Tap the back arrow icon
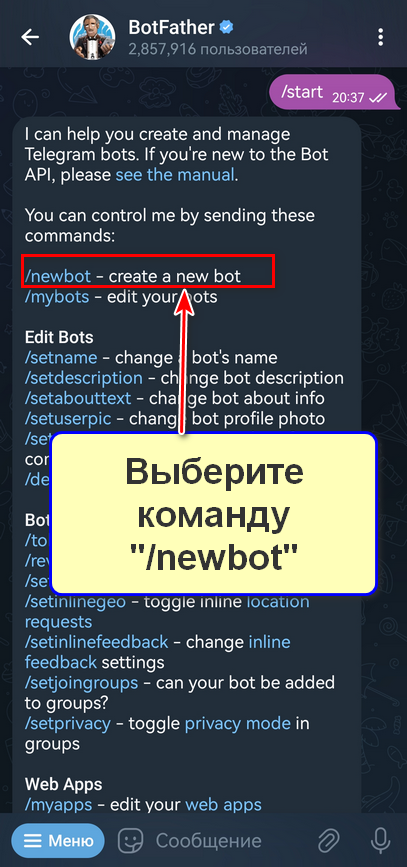 pos(29,37)
